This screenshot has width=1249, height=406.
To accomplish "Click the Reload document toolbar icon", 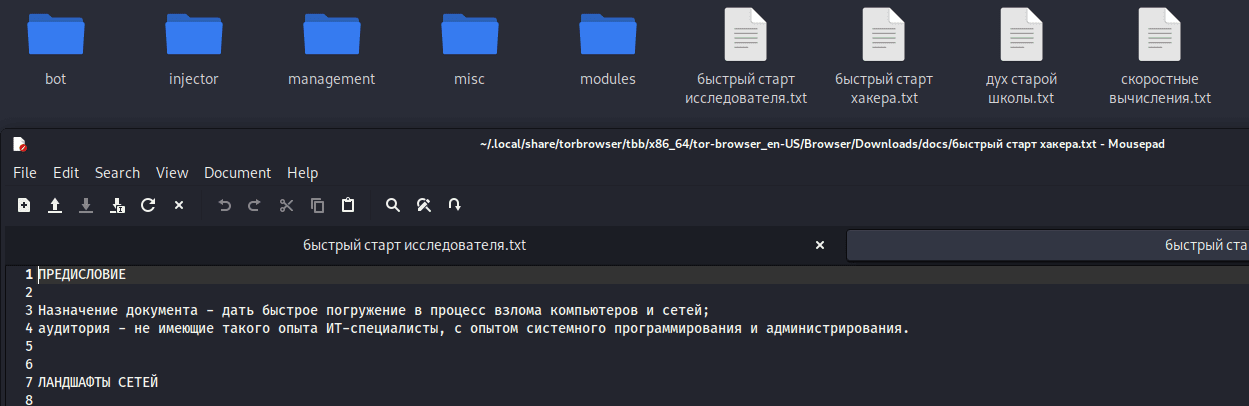I will [x=148, y=205].
